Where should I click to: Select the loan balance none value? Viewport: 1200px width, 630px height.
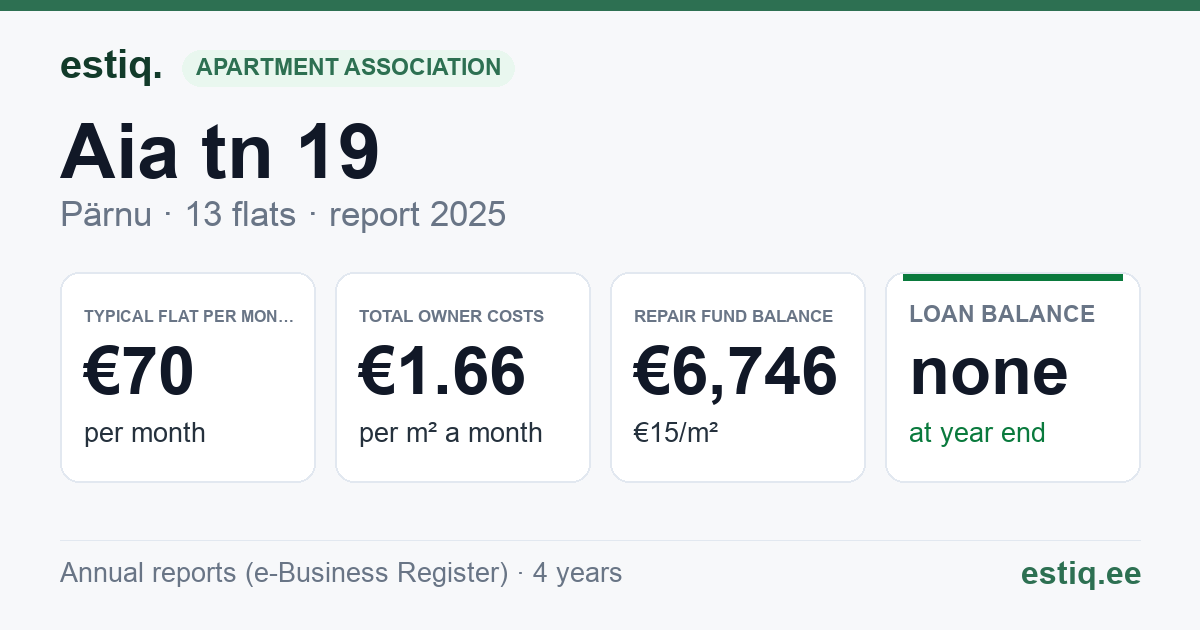click(x=989, y=372)
